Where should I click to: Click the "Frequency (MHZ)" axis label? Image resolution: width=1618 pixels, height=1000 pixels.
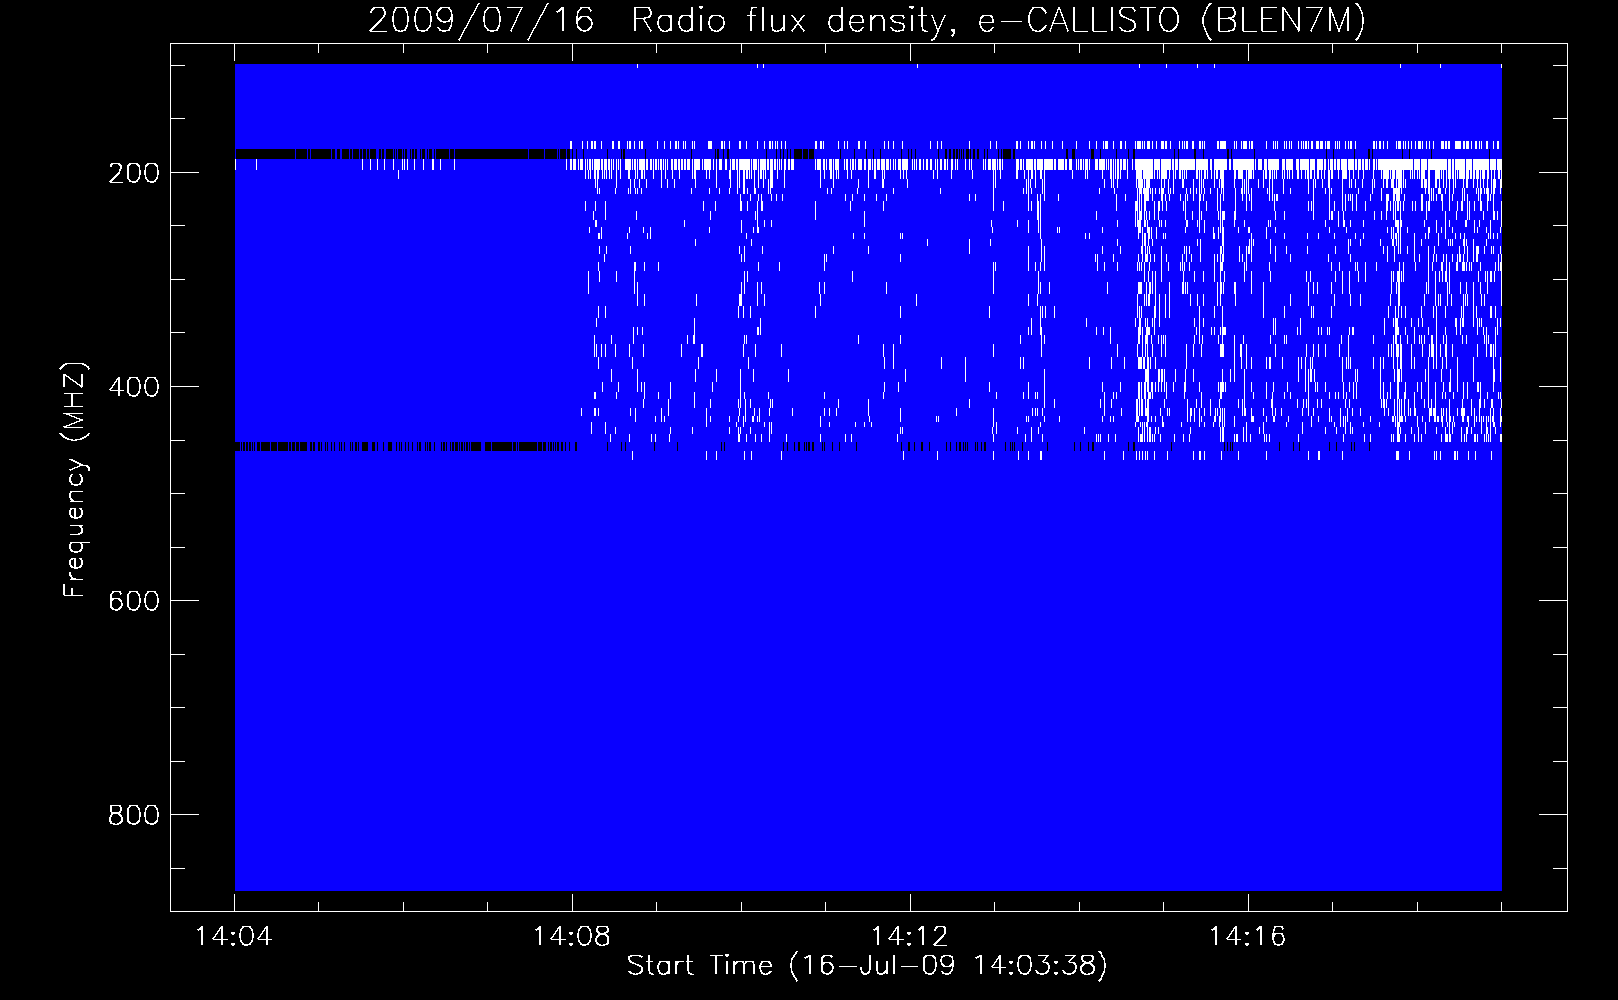(x=75, y=479)
